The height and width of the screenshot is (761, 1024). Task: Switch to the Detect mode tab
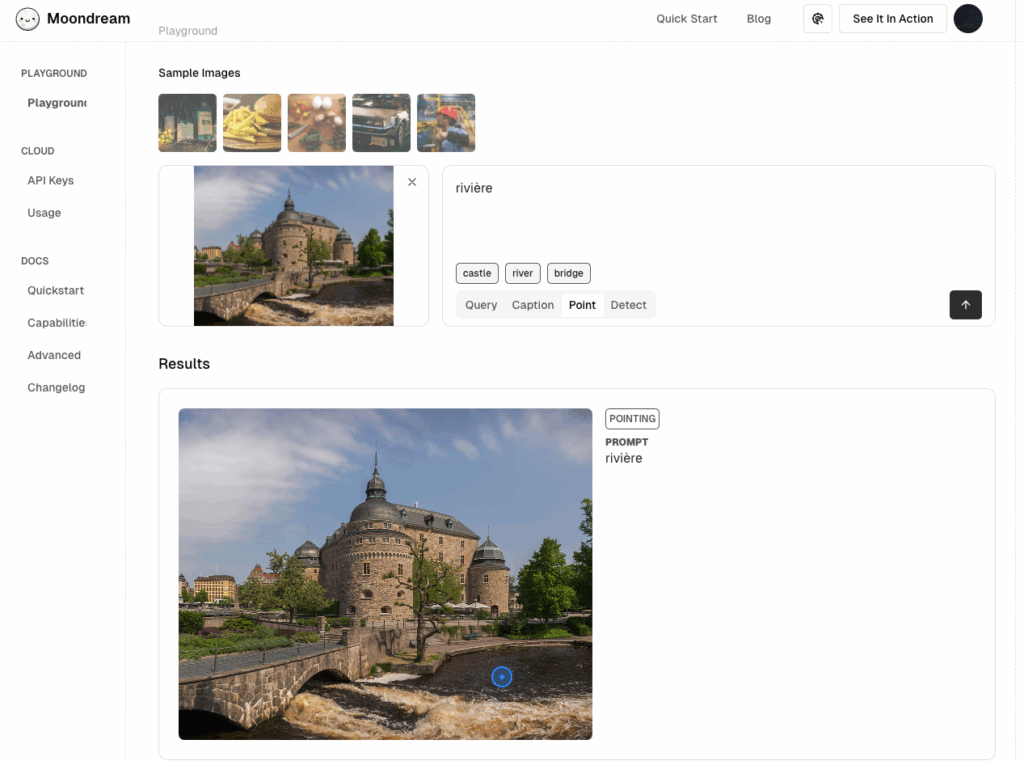click(628, 305)
